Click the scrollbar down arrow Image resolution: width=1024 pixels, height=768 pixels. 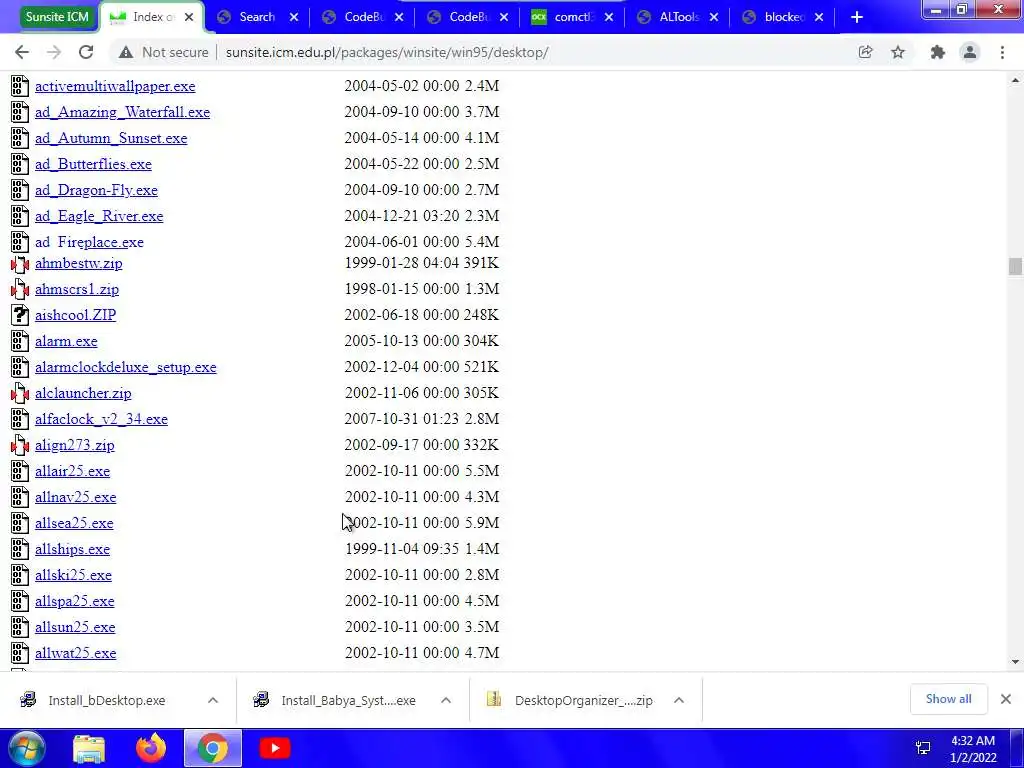tap(1015, 662)
